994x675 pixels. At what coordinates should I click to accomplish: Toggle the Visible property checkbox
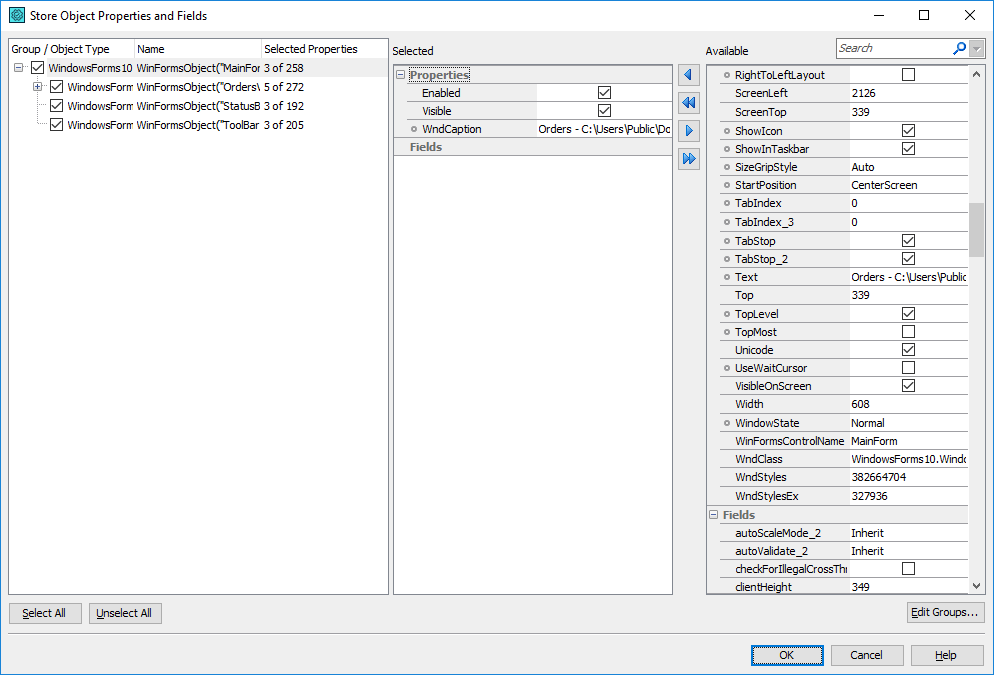coord(604,111)
